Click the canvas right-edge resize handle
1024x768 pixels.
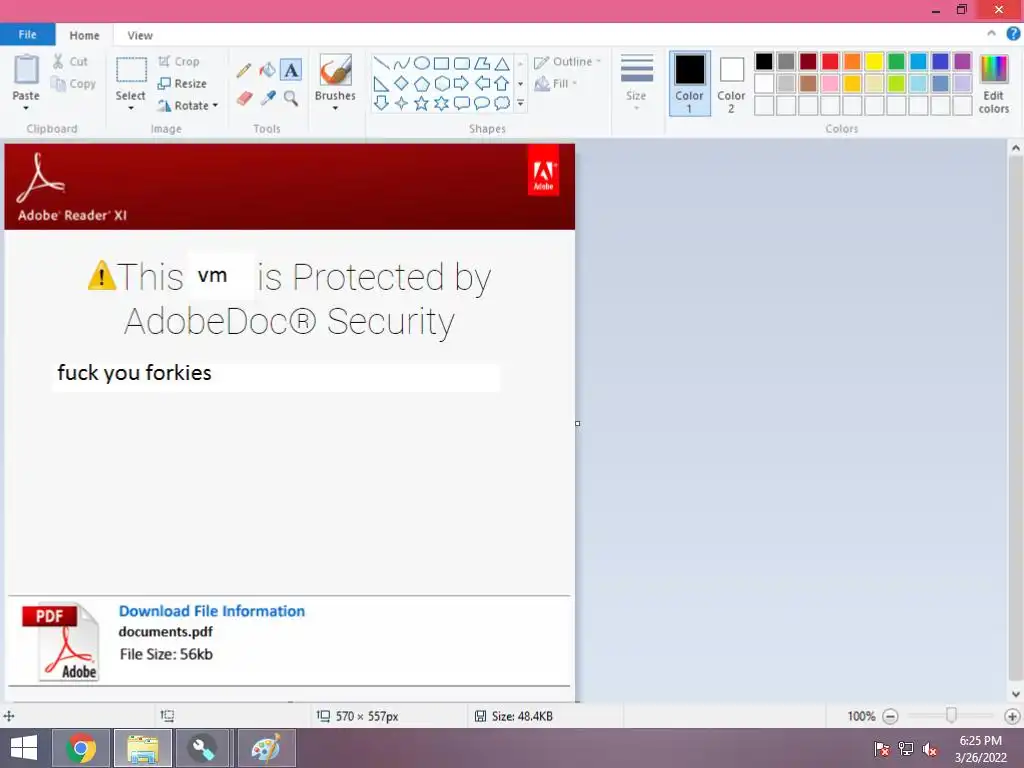577,423
